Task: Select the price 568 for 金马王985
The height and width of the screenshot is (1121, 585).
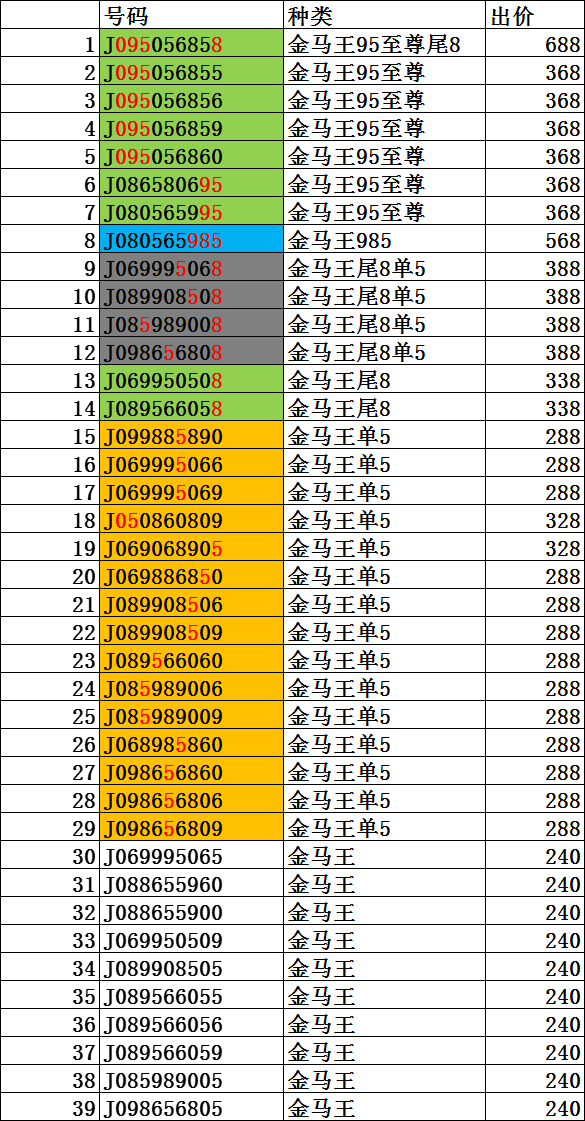Action: (536, 241)
